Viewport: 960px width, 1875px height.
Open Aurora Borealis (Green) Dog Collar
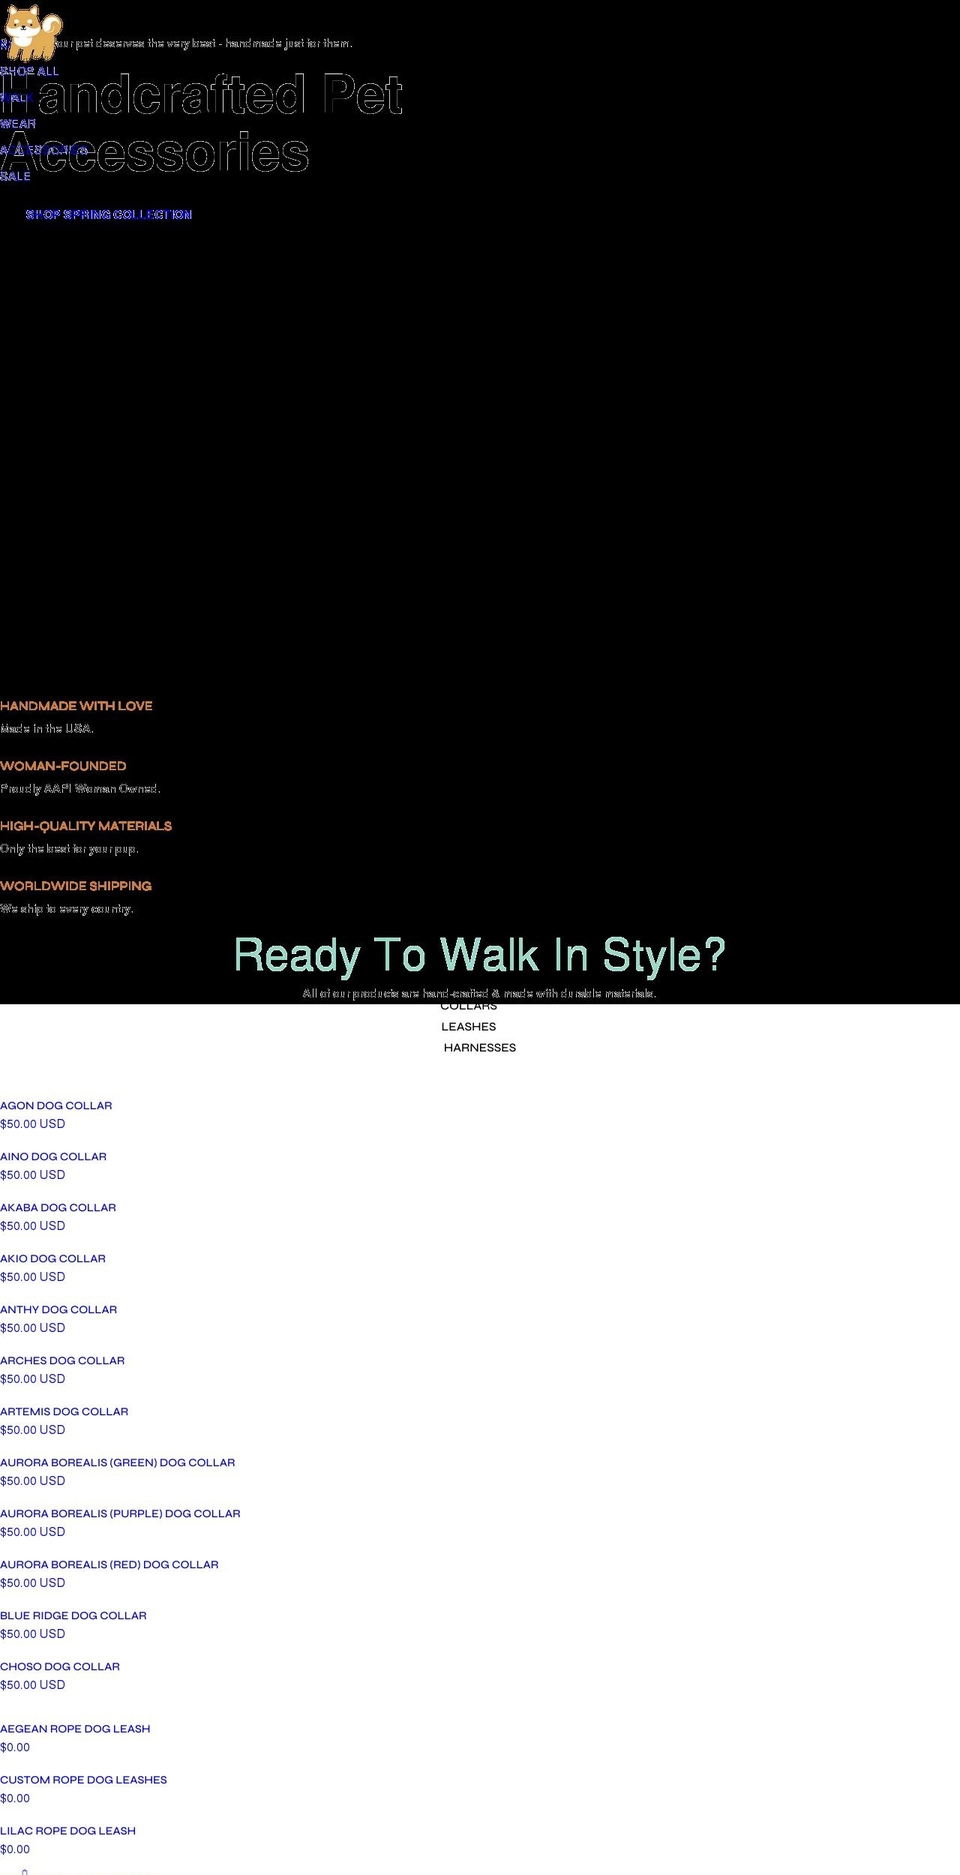tap(118, 1463)
